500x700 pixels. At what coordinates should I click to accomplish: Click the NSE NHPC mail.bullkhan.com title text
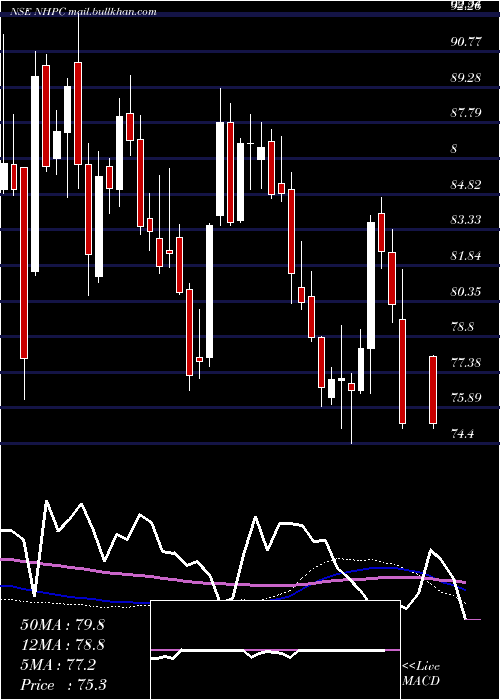[83, 12]
